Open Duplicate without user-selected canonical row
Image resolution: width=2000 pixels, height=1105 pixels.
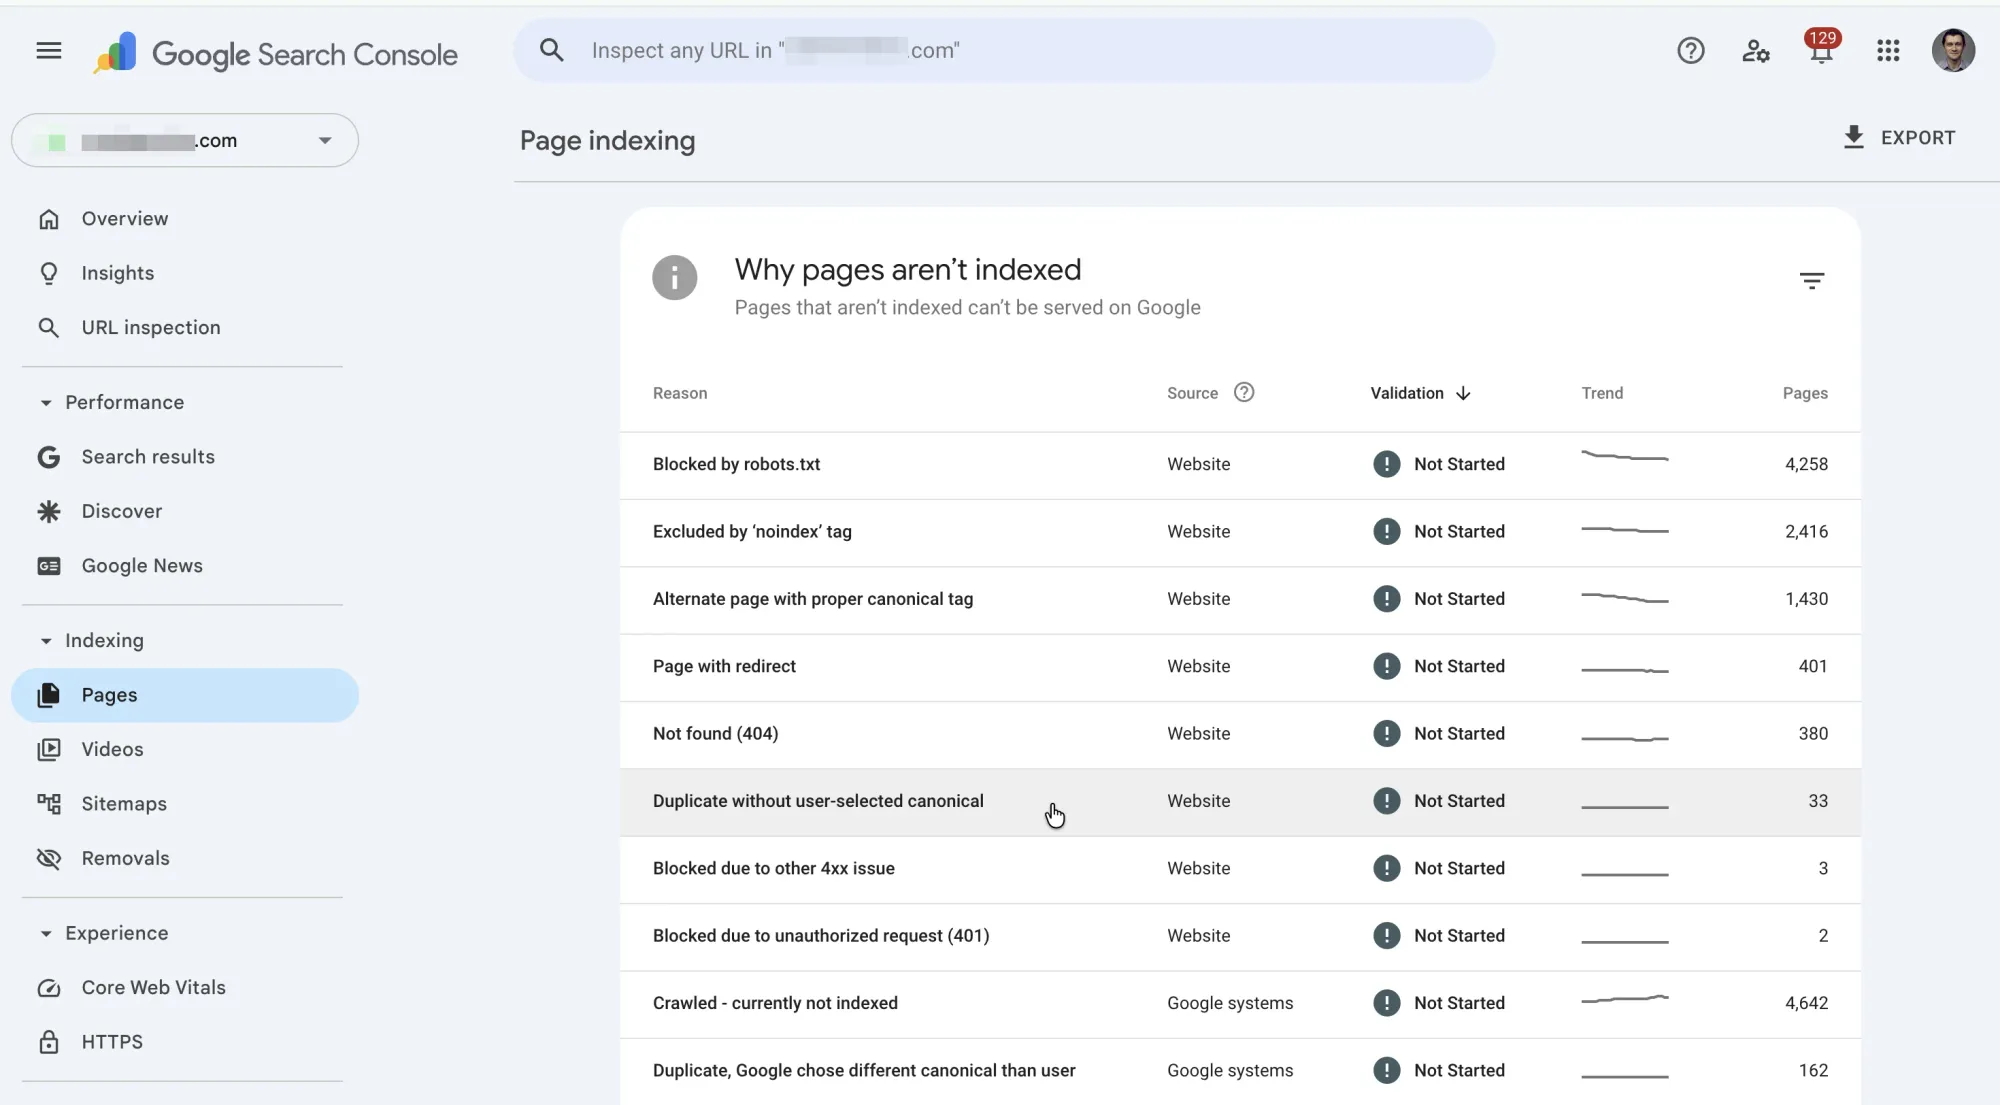point(1240,802)
